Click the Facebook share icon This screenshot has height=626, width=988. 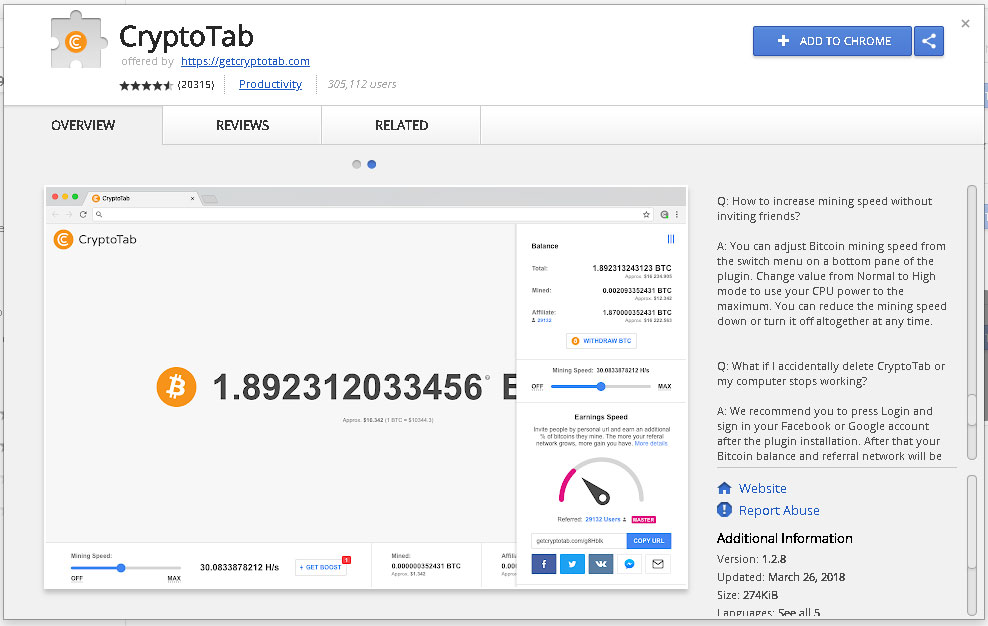[x=543, y=563]
